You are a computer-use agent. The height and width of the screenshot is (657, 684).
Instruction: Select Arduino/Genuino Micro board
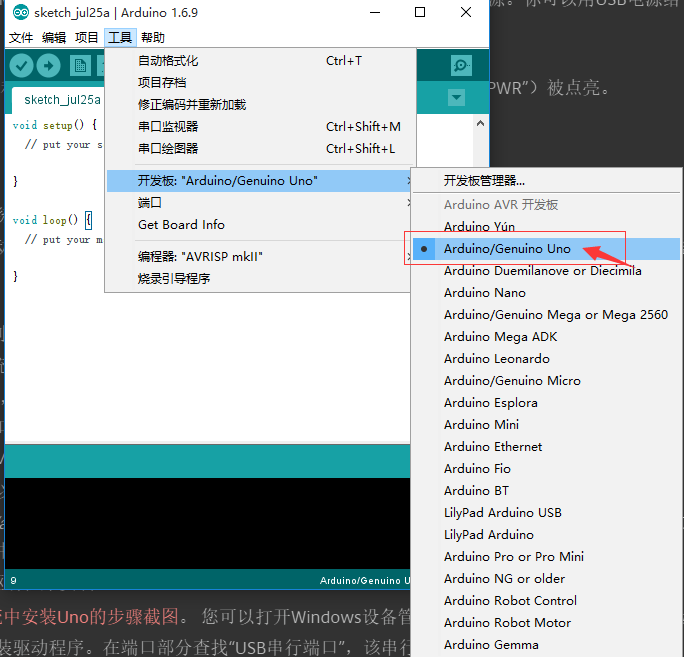click(547, 381)
